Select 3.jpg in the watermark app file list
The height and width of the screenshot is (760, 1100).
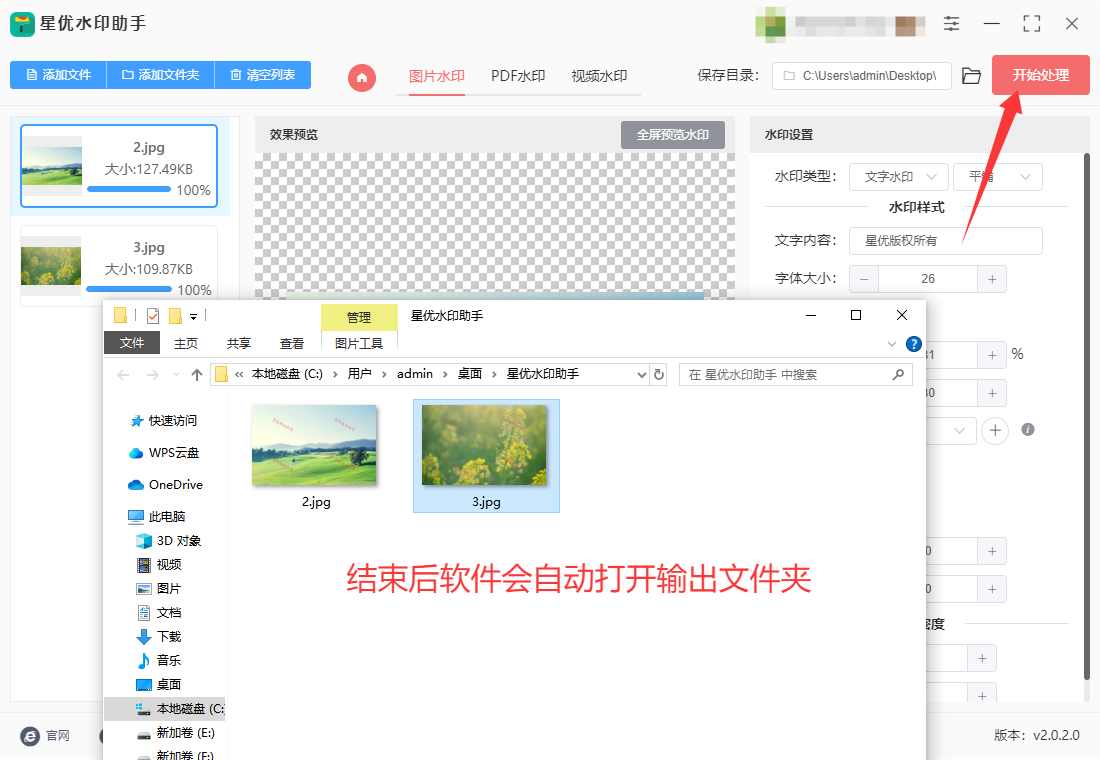click(119, 266)
